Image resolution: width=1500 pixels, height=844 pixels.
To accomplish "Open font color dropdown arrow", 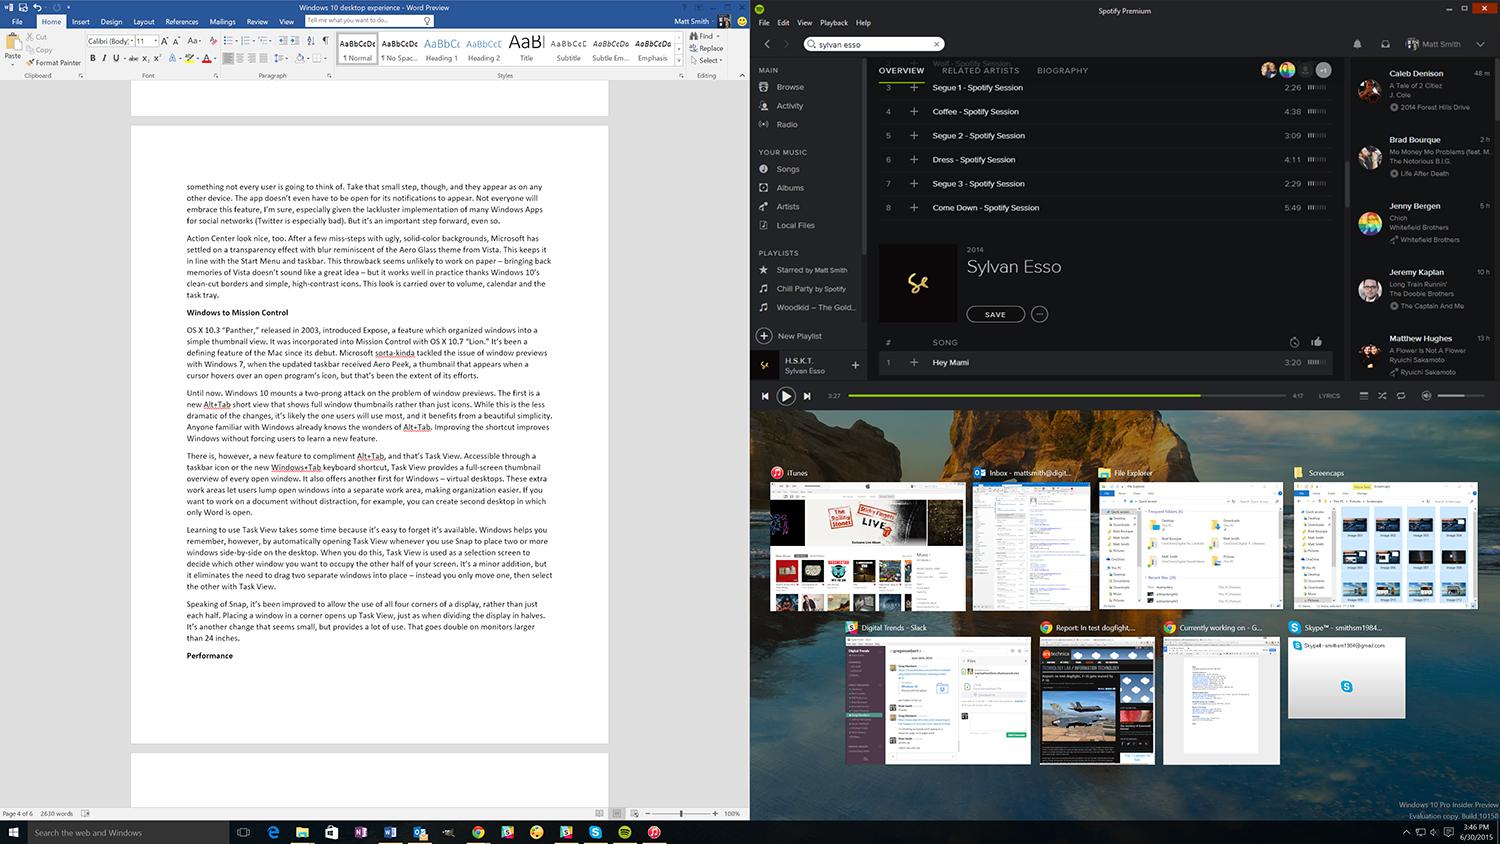I will (215, 59).
